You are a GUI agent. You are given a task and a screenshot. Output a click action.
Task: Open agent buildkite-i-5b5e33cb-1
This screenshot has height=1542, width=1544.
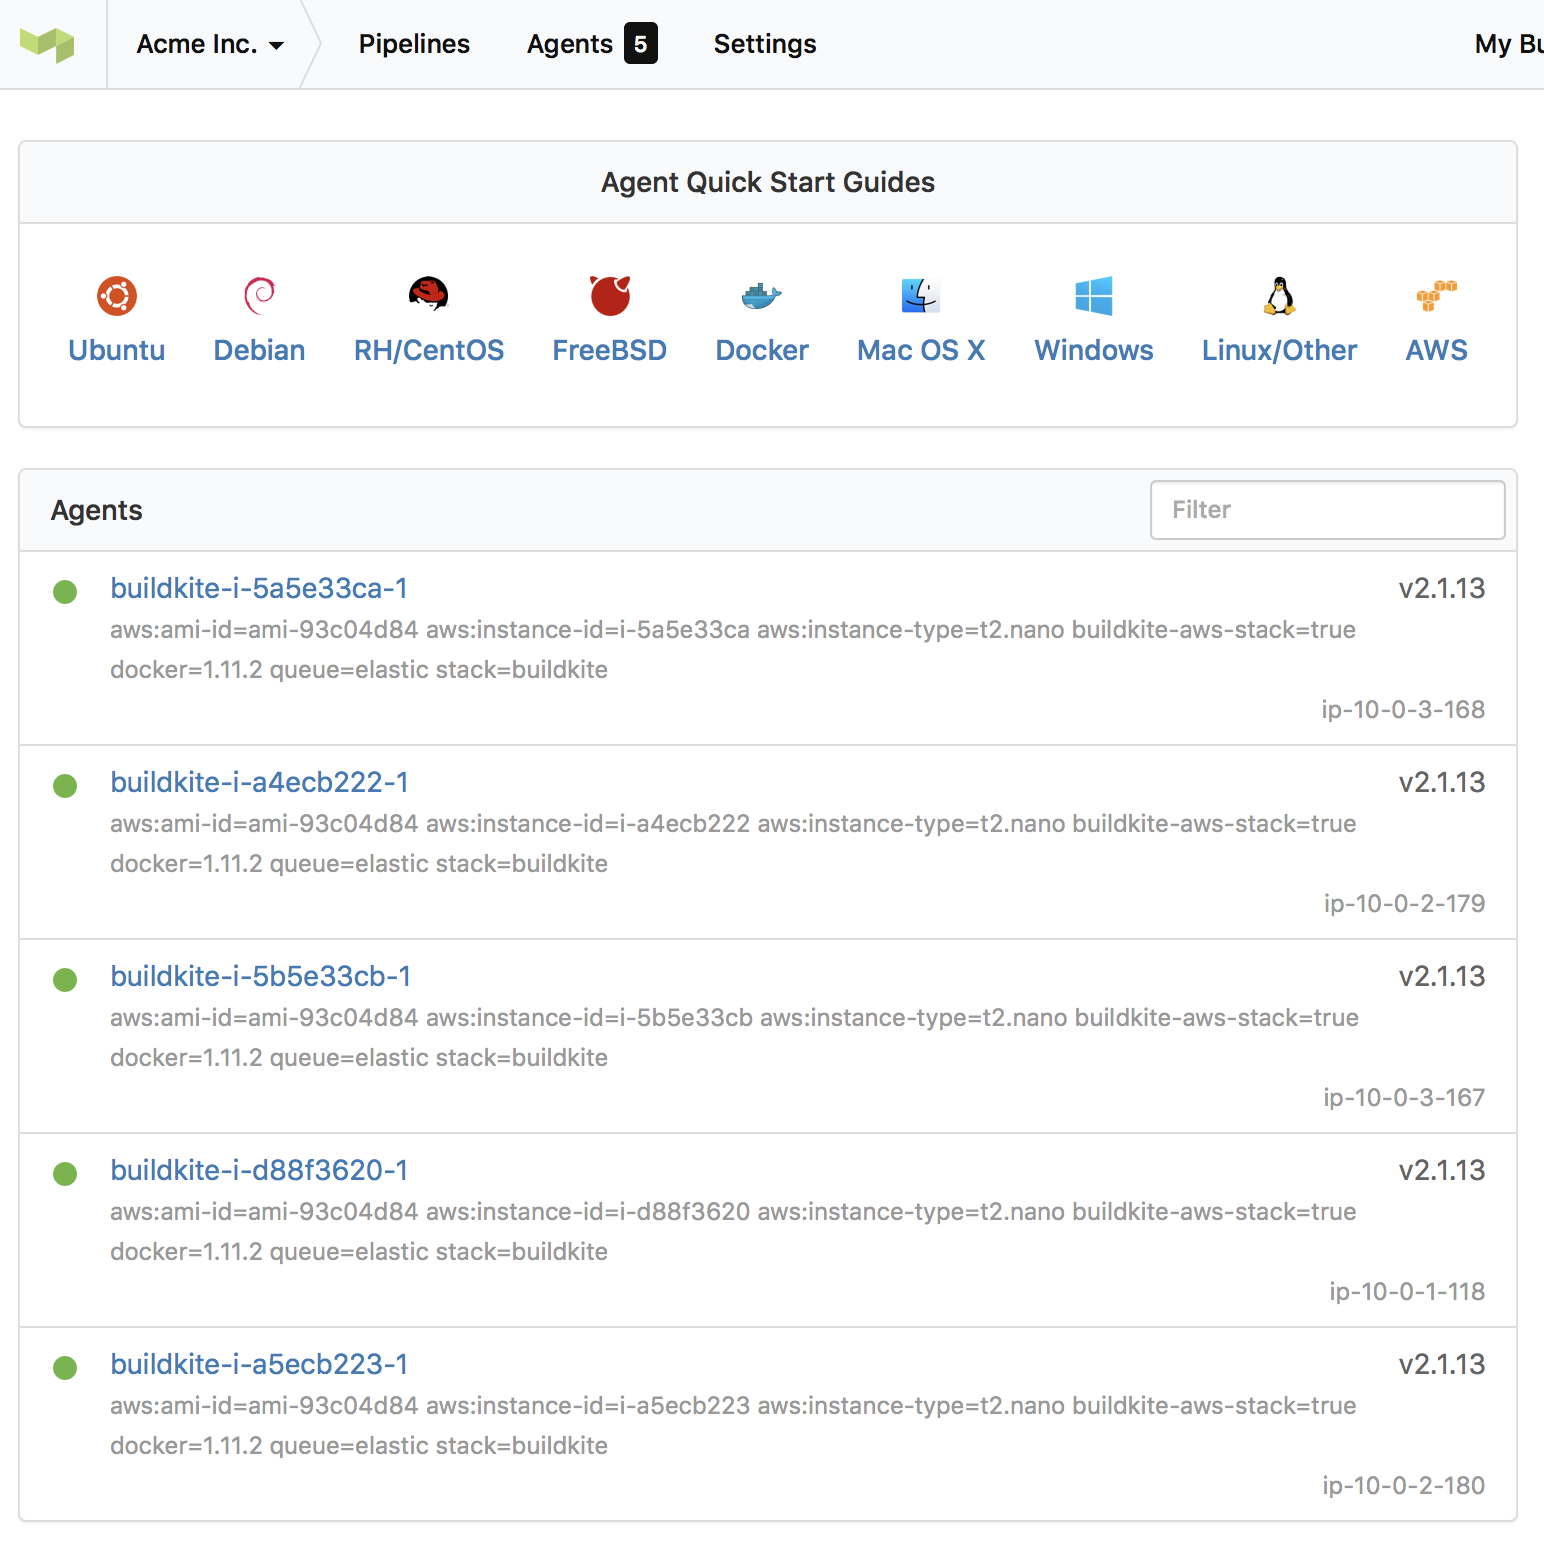click(x=261, y=976)
